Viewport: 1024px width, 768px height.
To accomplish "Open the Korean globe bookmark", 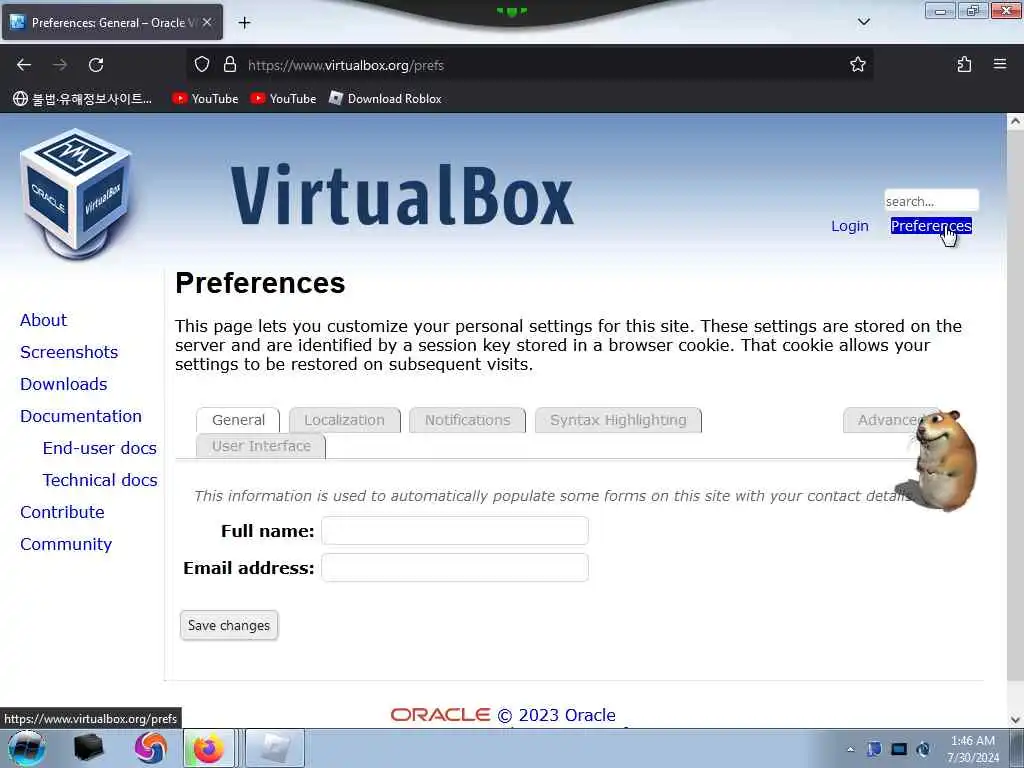I will click(x=82, y=99).
